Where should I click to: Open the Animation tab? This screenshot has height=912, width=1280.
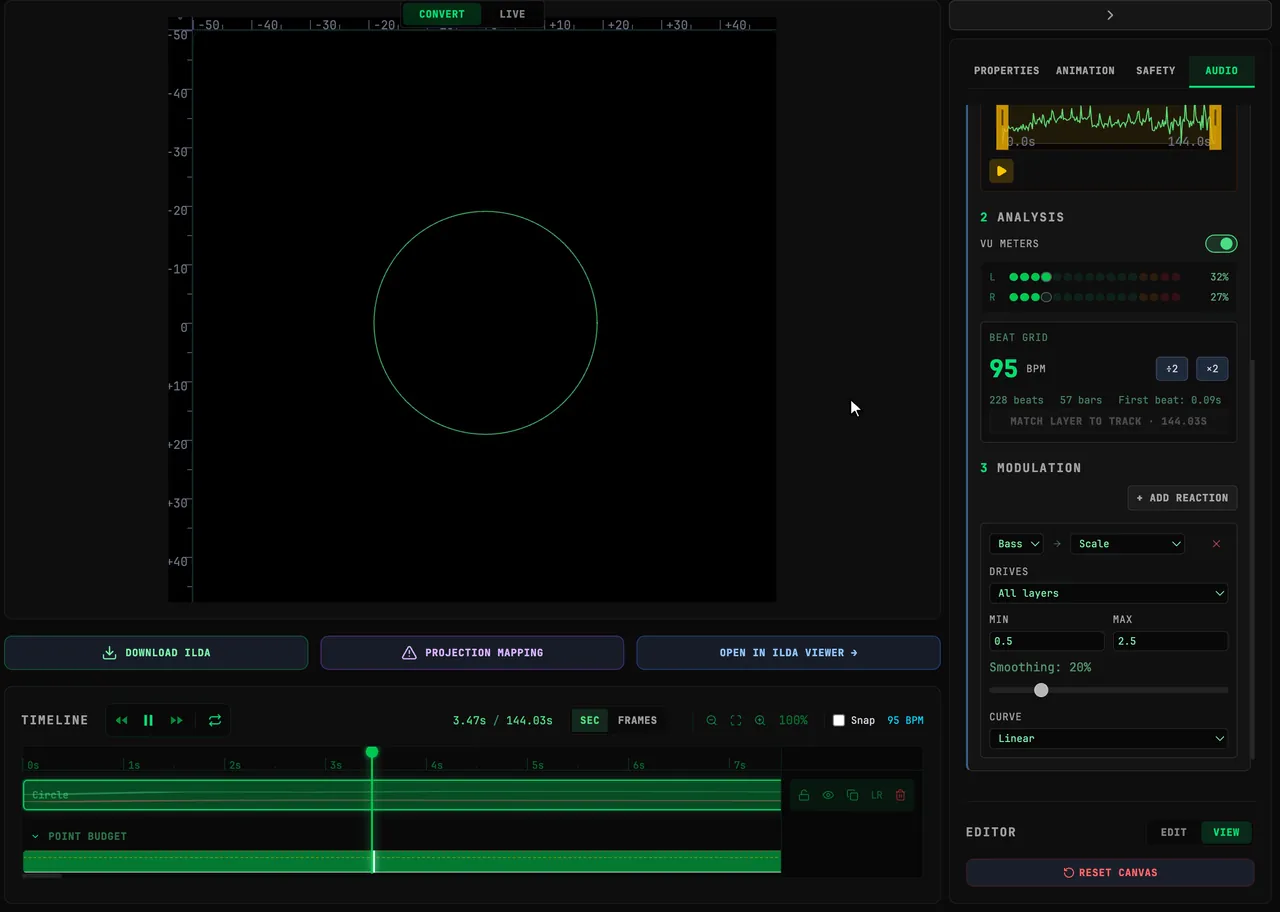tap(1085, 71)
